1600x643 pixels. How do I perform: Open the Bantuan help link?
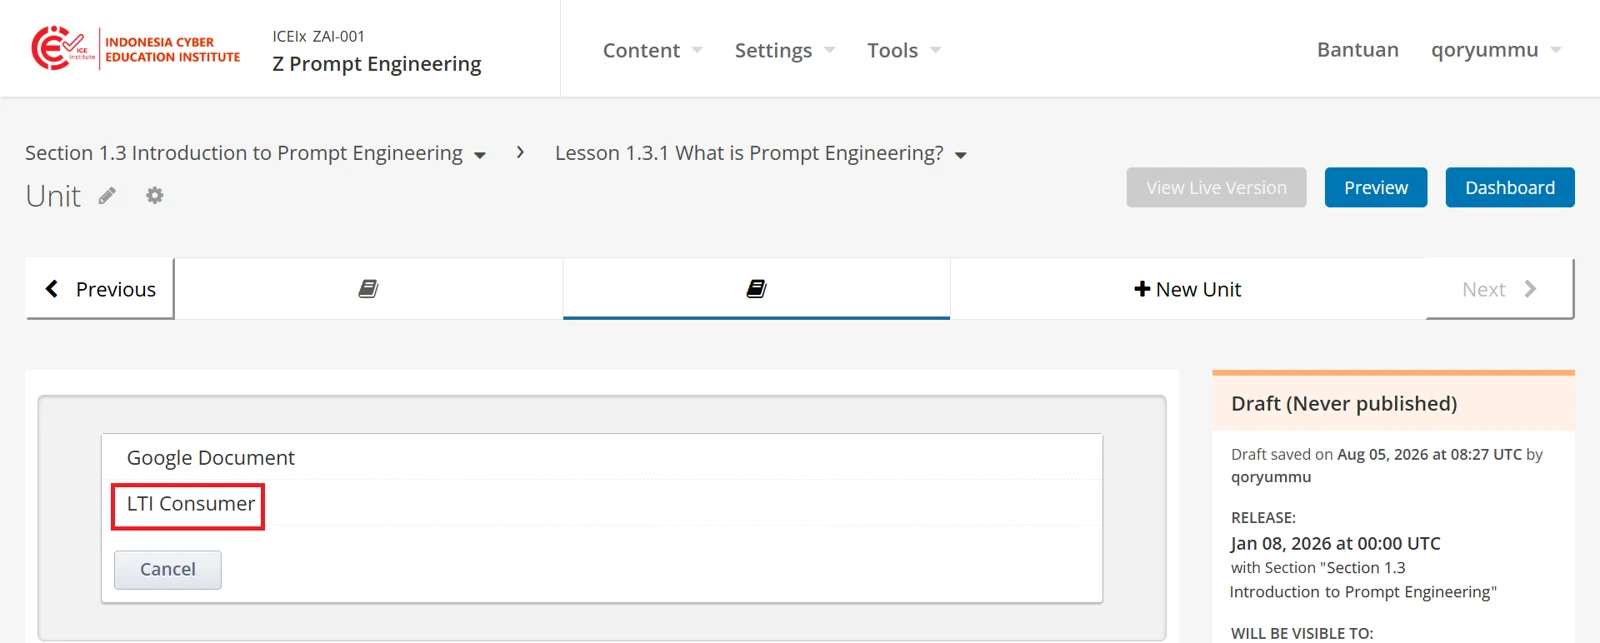pos(1358,50)
